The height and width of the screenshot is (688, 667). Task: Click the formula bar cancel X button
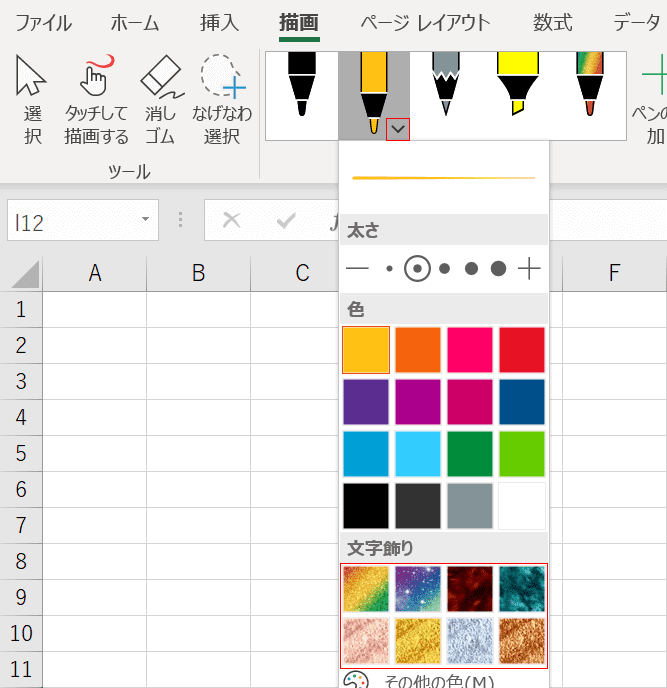pyautogui.click(x=231, y=220)
